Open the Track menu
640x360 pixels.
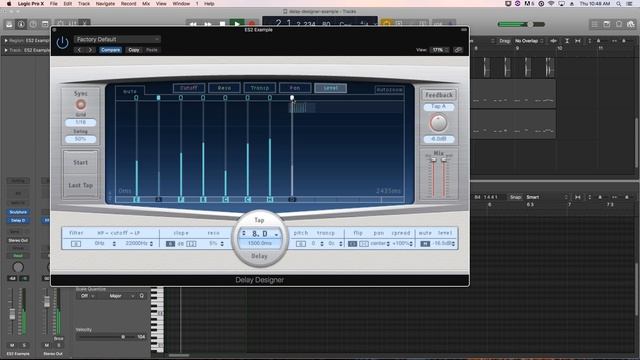click(84, 4)
